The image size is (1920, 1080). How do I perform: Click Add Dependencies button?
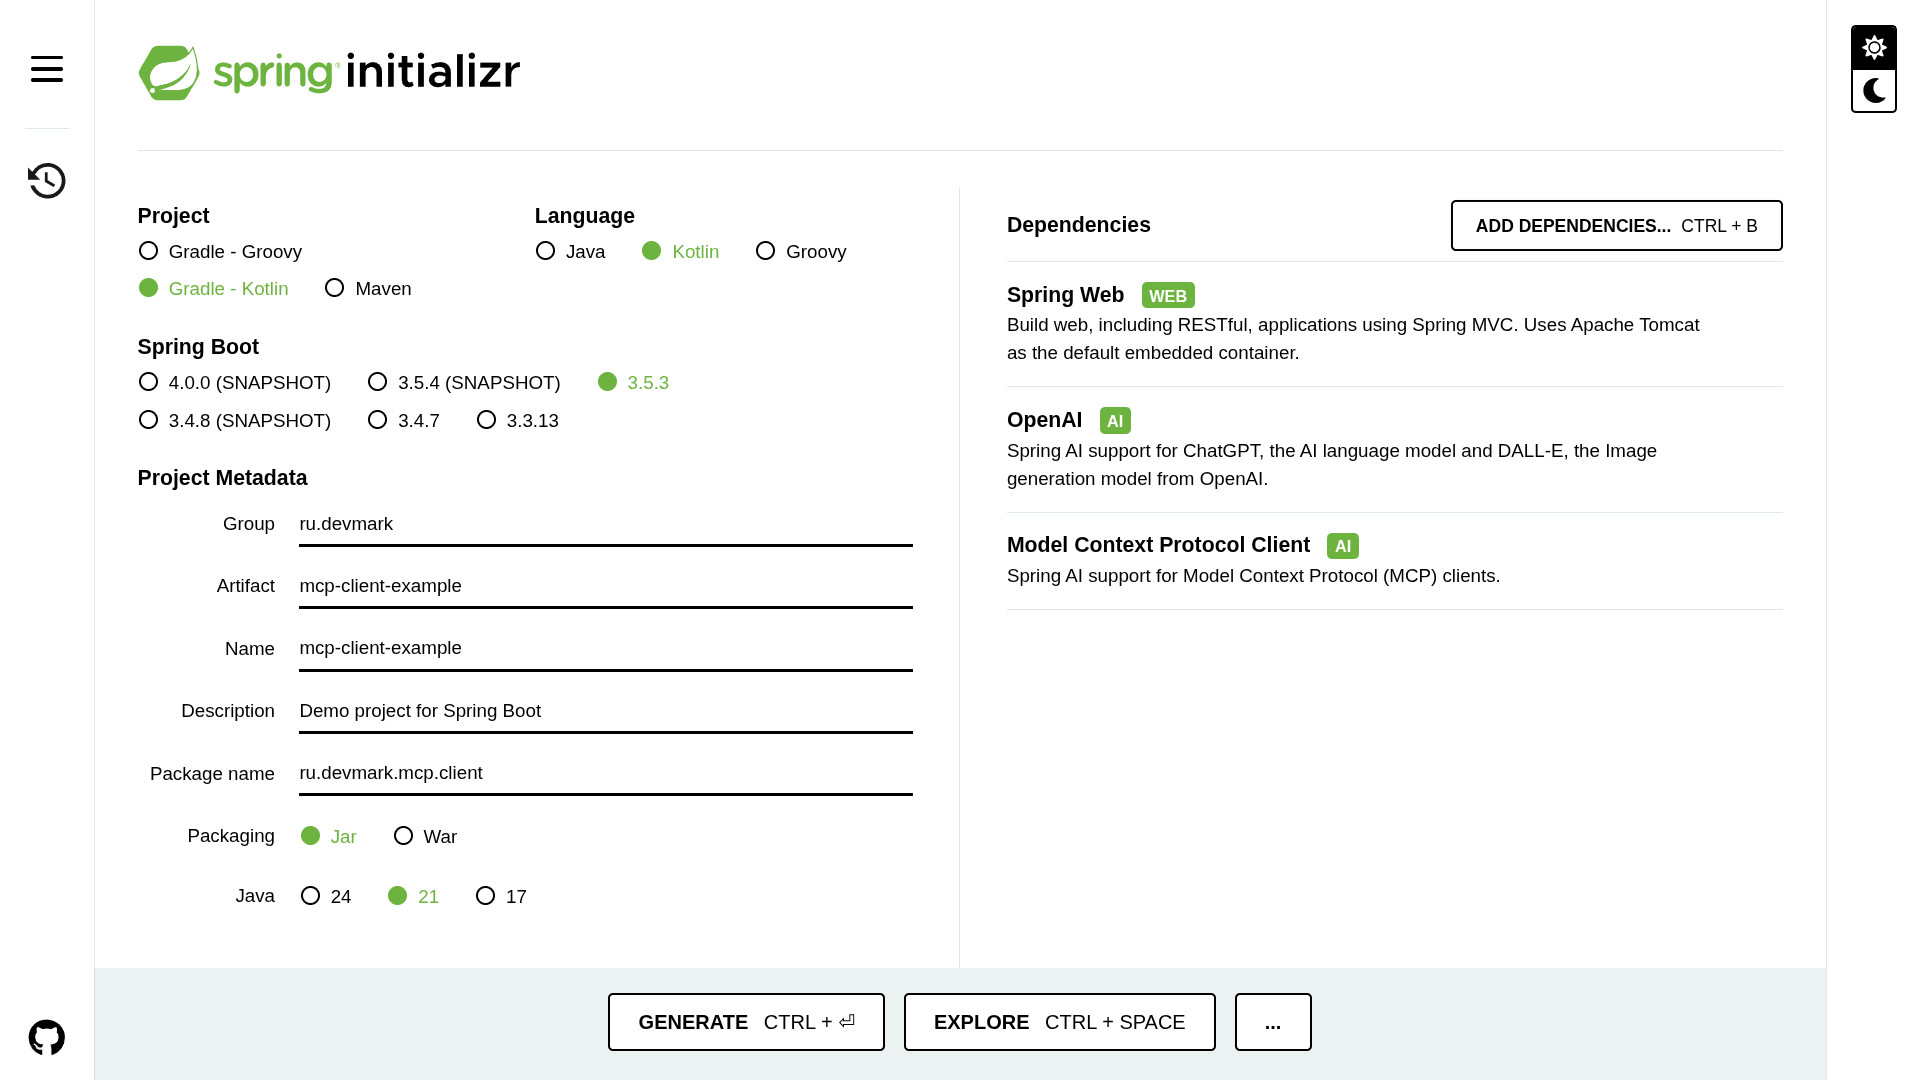click(1616, 226)
